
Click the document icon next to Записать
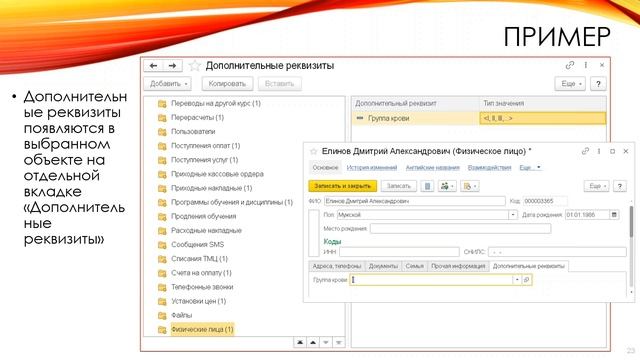(x=427, y=186)
